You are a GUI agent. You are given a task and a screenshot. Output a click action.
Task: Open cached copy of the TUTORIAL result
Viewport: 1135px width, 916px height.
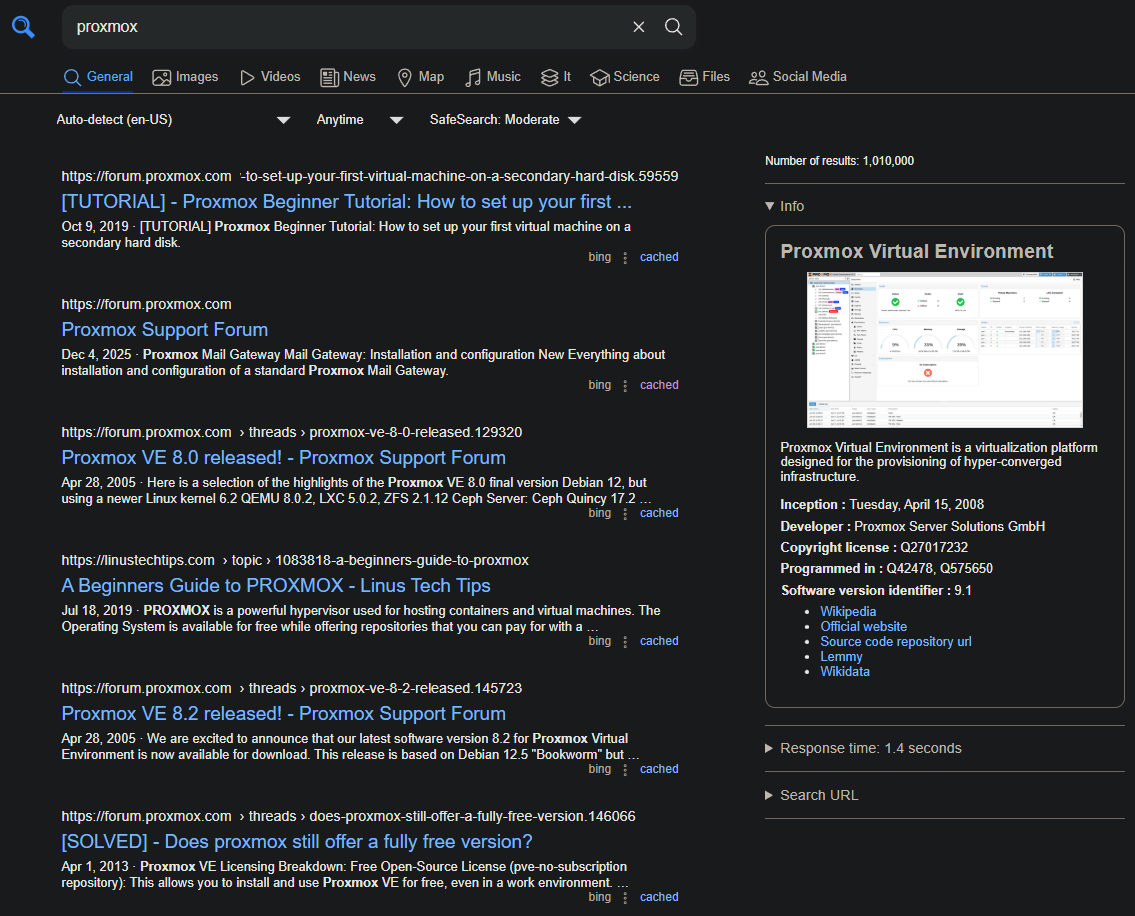click(659, 257)
